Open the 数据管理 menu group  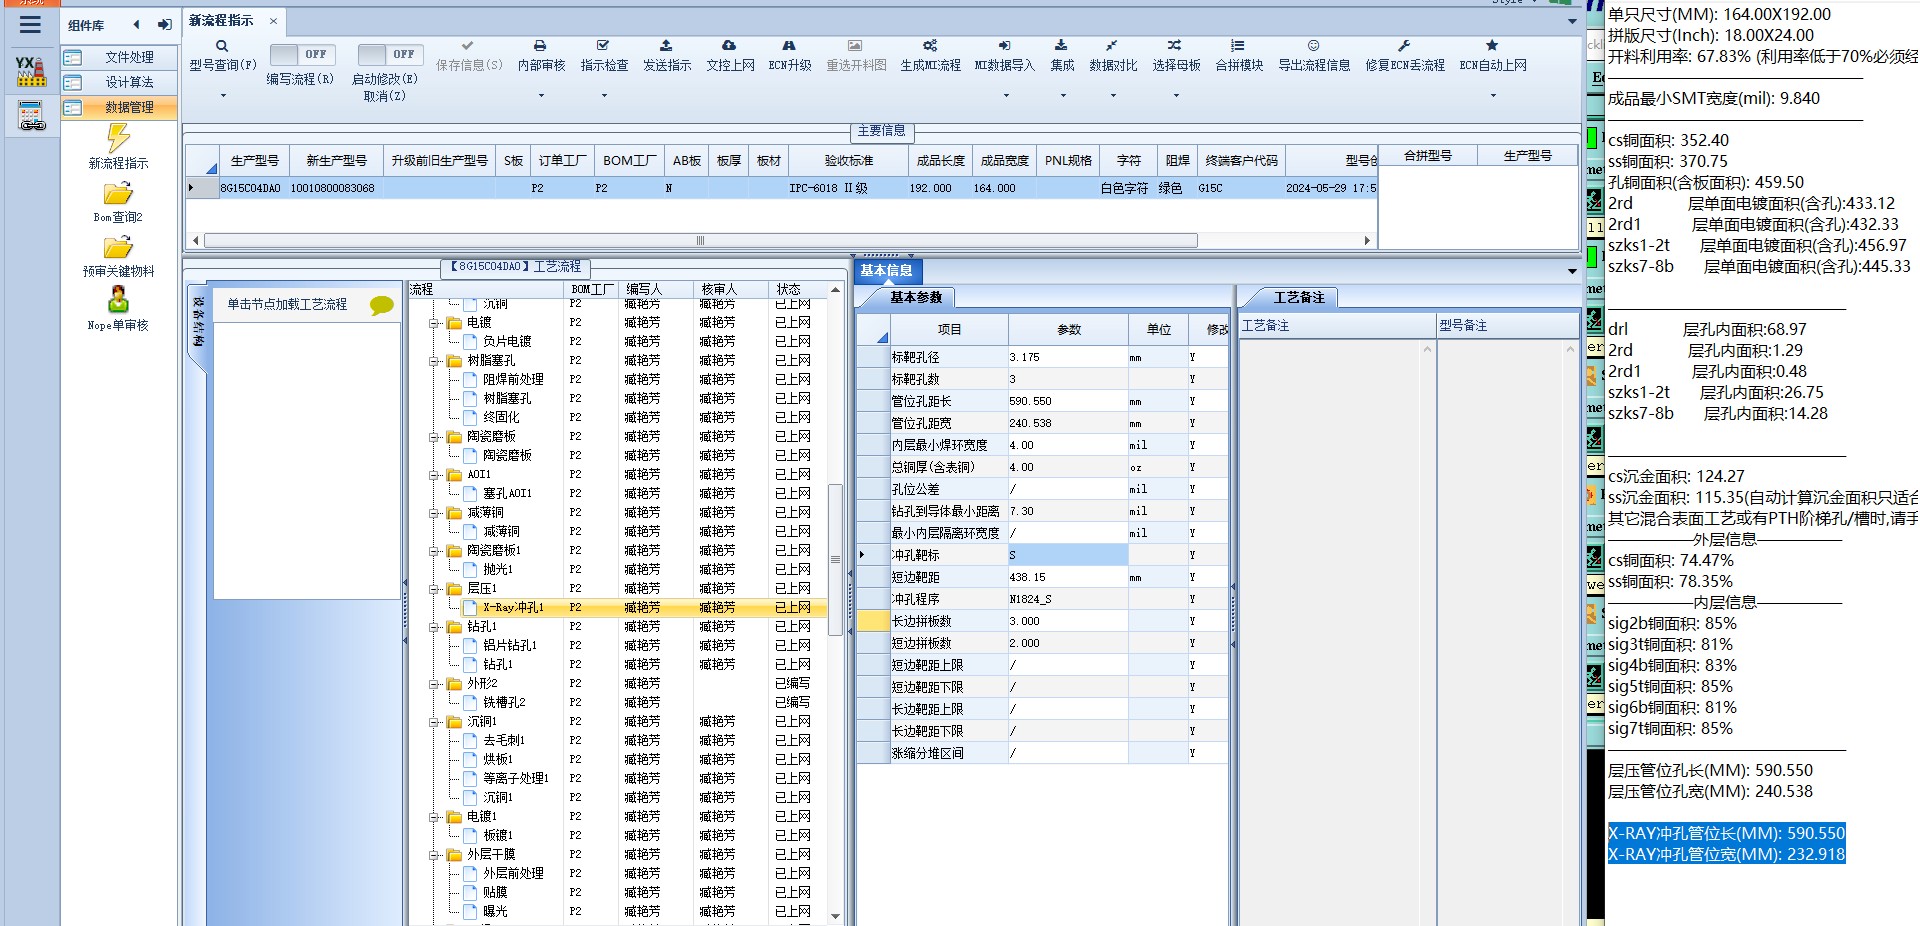[x=119, y=107]
